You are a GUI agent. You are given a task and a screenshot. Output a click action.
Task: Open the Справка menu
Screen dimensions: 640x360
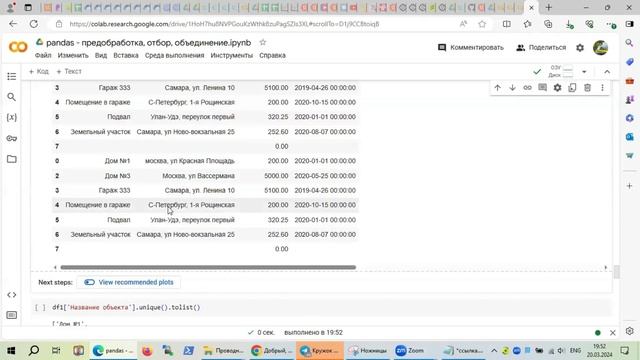272,56
